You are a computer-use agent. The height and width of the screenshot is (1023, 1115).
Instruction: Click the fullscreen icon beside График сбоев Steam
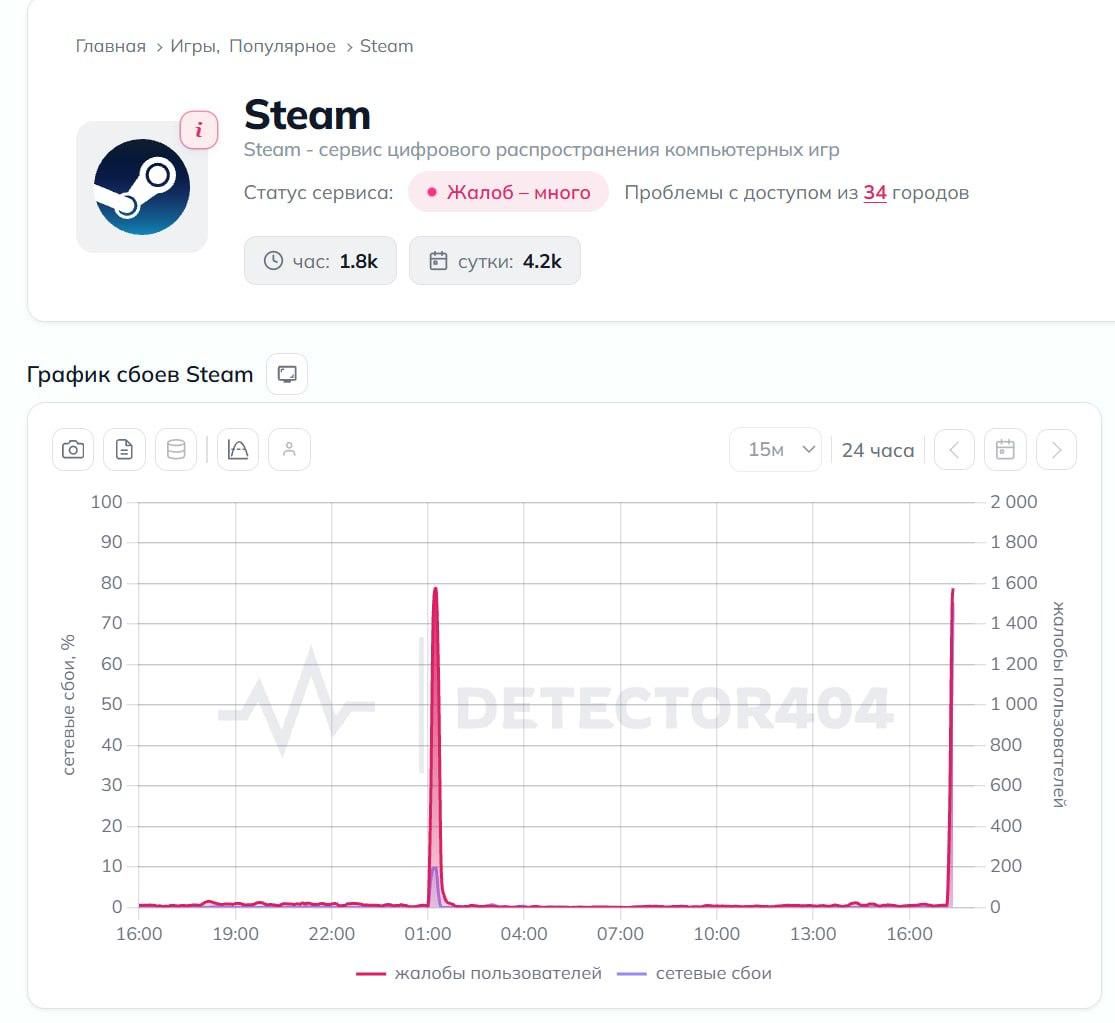[x=287, y=374]
